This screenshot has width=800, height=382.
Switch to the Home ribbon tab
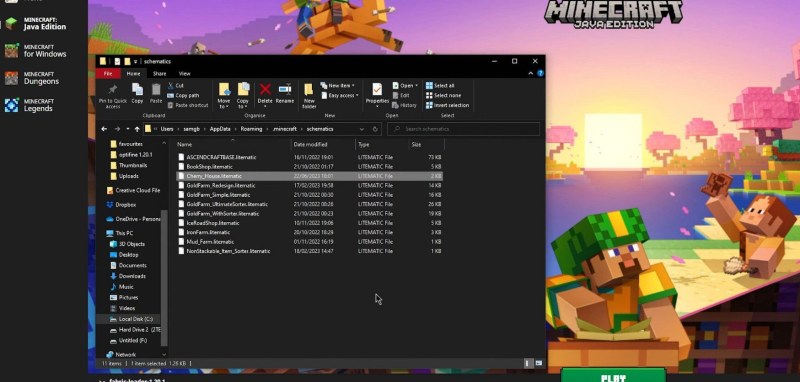pos(133,73)
